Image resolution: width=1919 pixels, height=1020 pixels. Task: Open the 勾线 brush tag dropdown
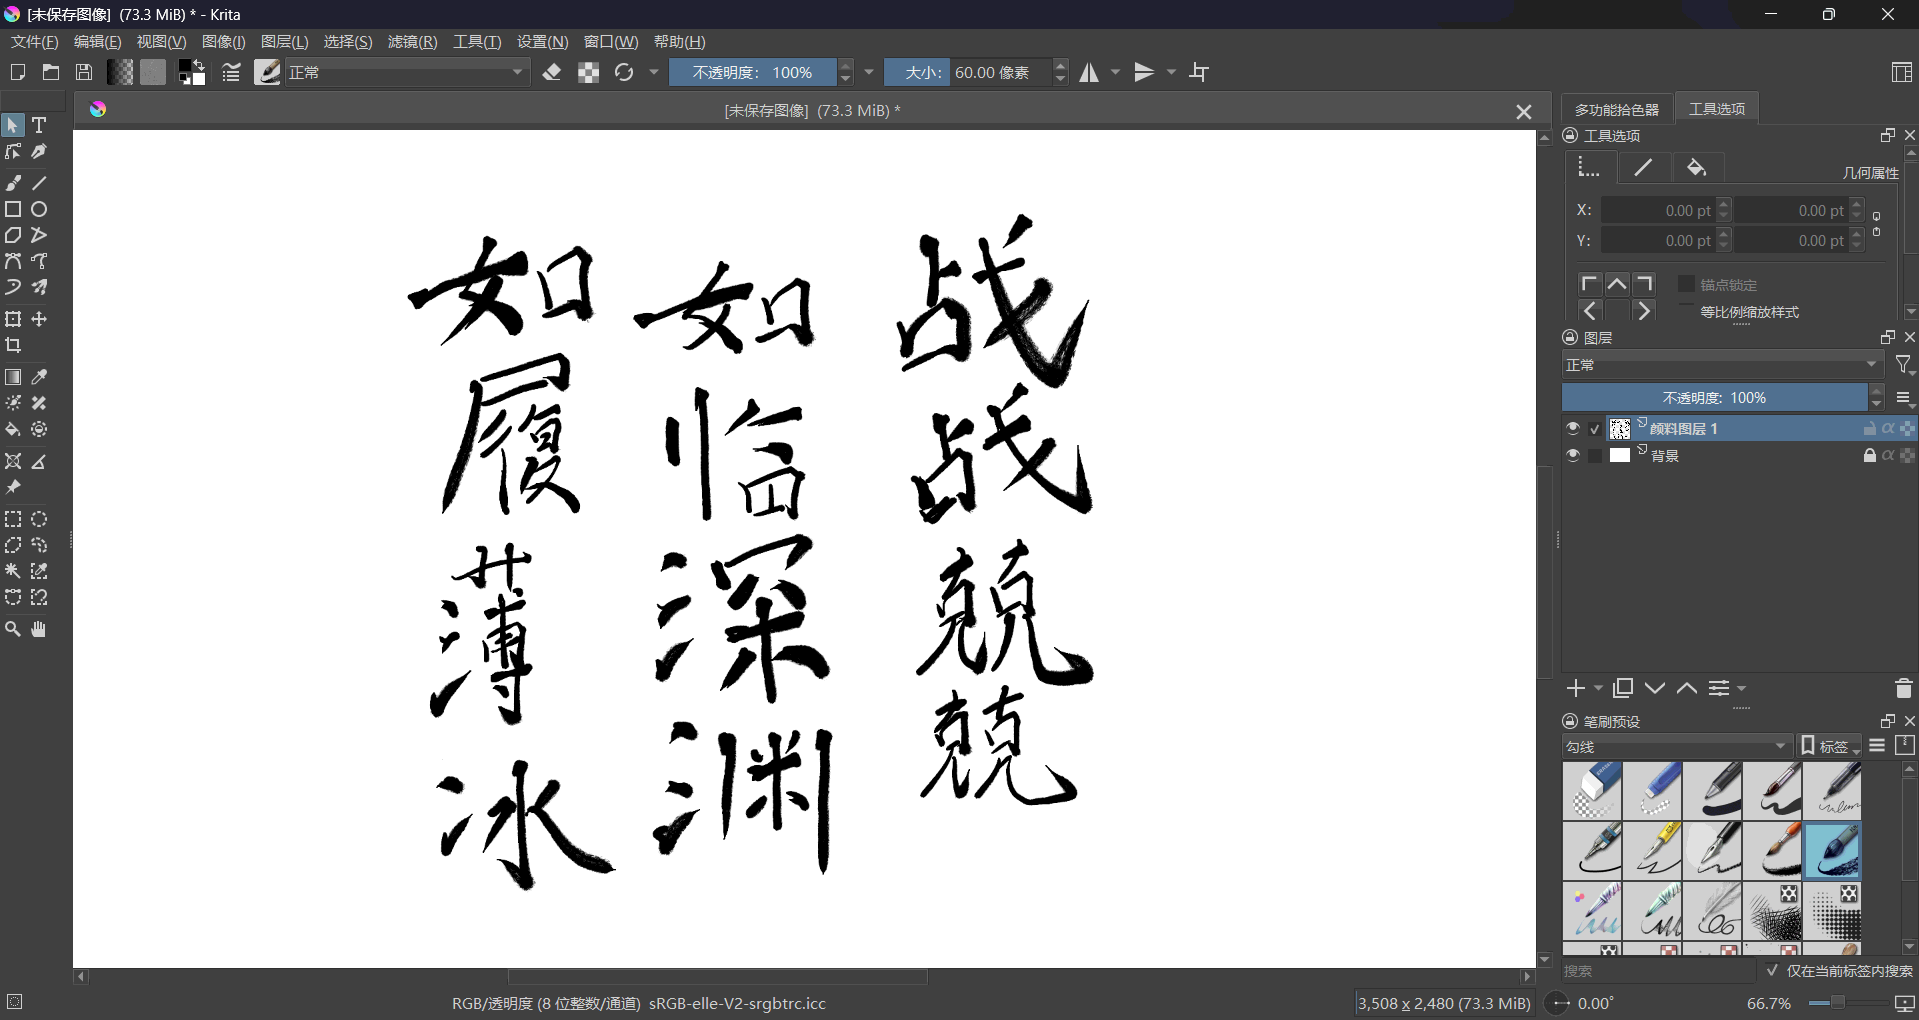coord(1675,746)
